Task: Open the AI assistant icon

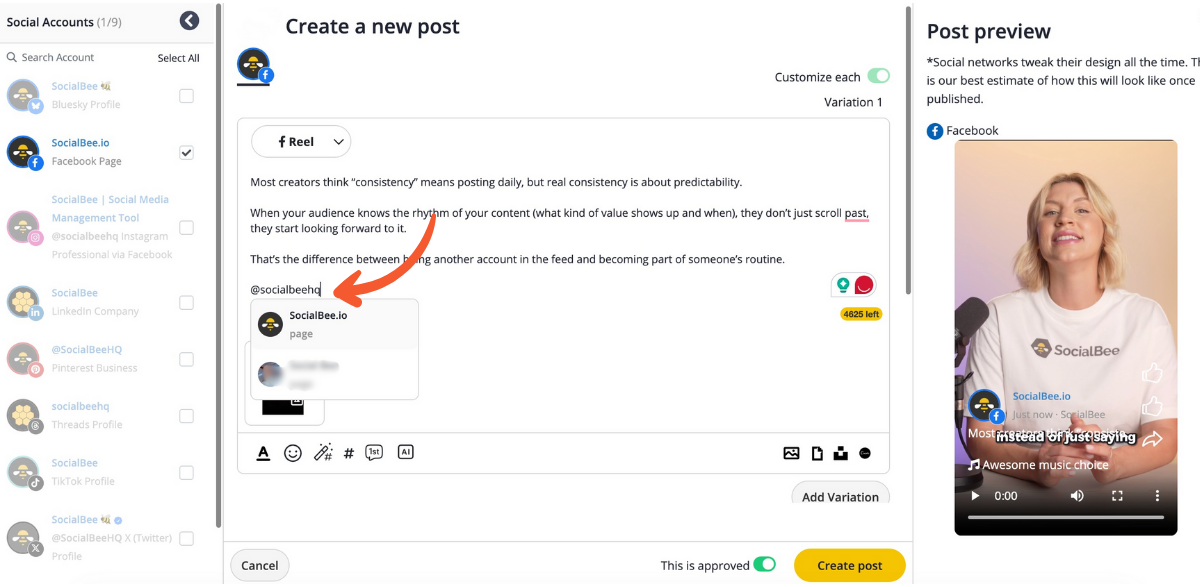Action: (x=405, y=452)
